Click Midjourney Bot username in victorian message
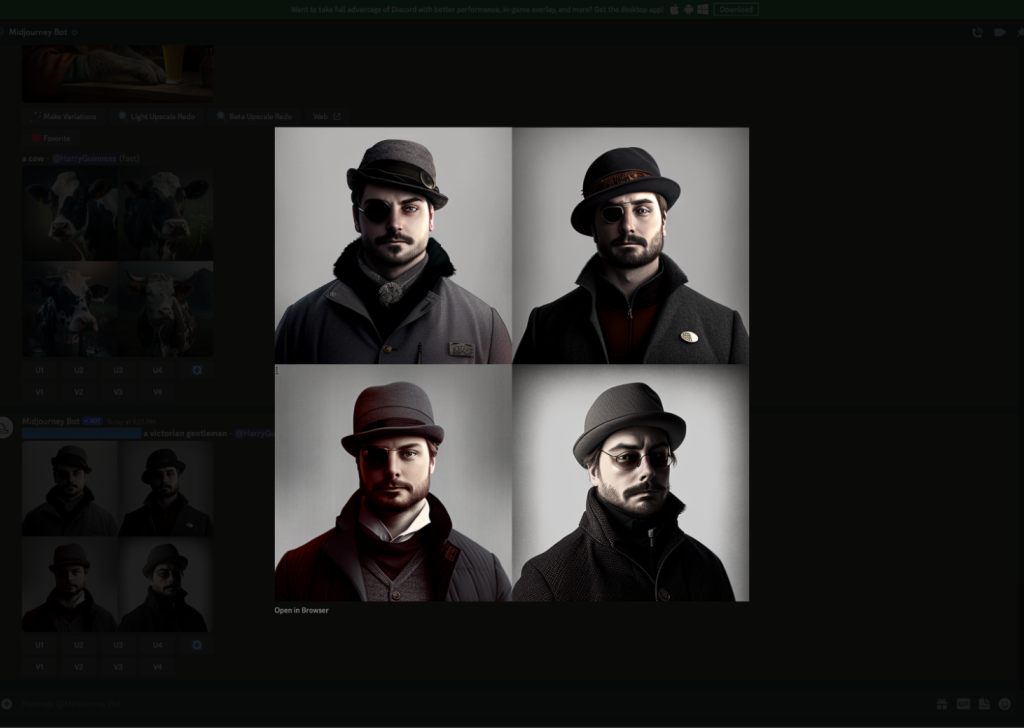 point(50,422)
